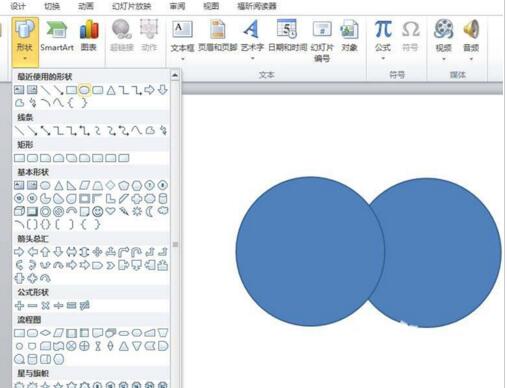Screen dimensions: 507x388
Task: Open the 审阅 review tab
Action: pos(177,6)
